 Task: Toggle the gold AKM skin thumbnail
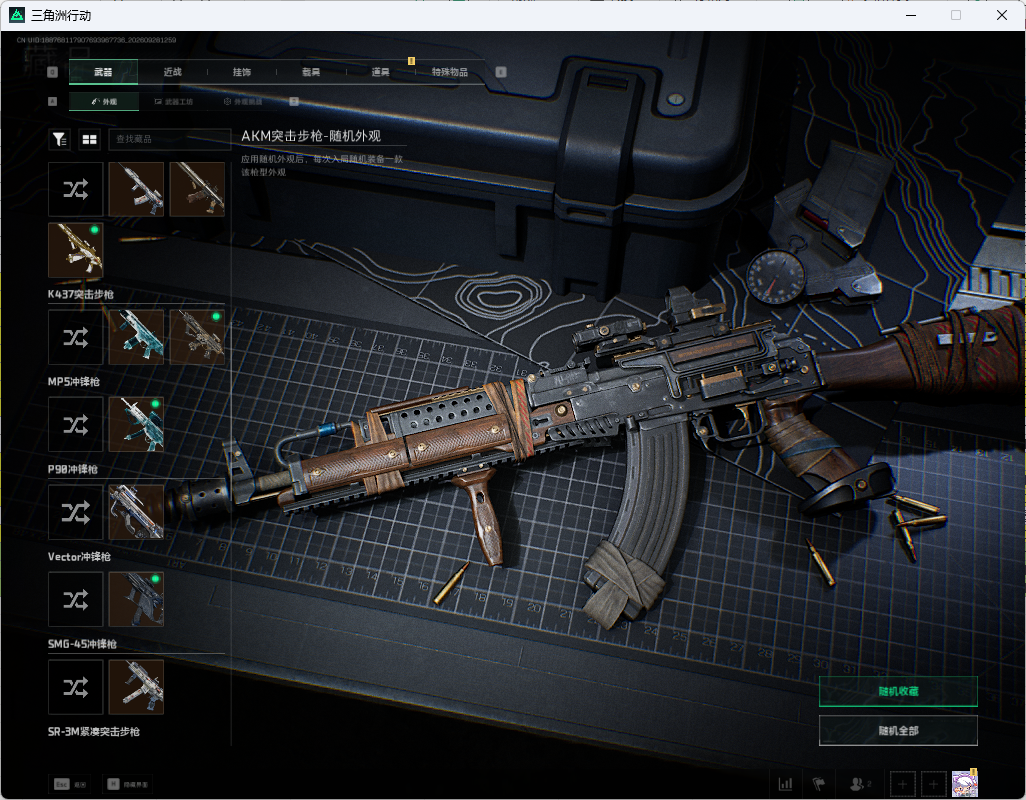pos(76,250)
